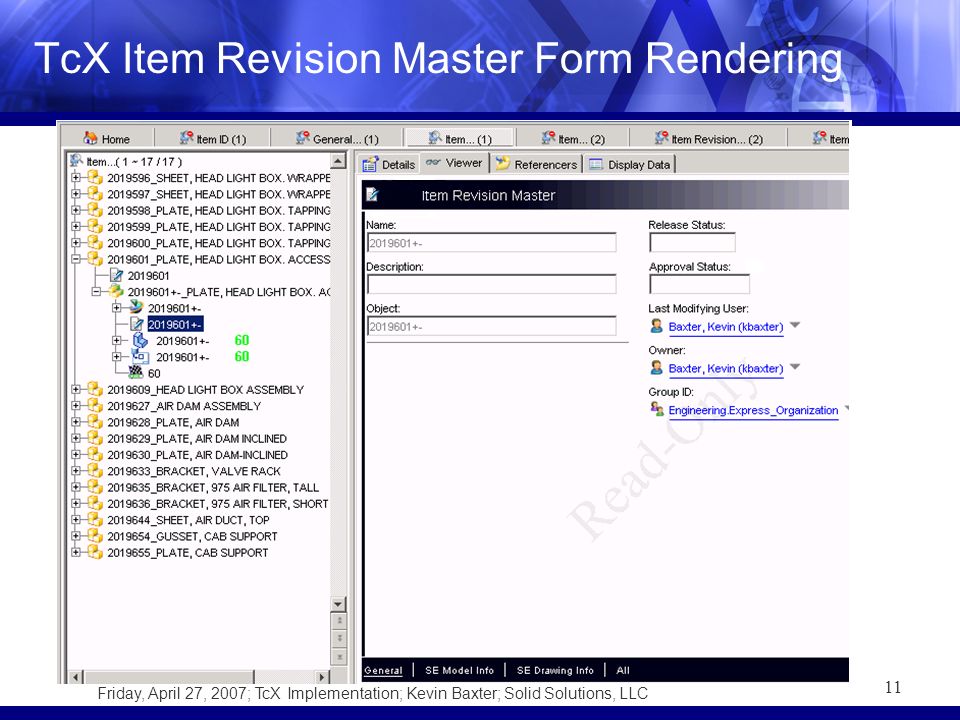Click the horizontal scrollbar right arrow
The image size is (960, 720).
pos(322,677)
